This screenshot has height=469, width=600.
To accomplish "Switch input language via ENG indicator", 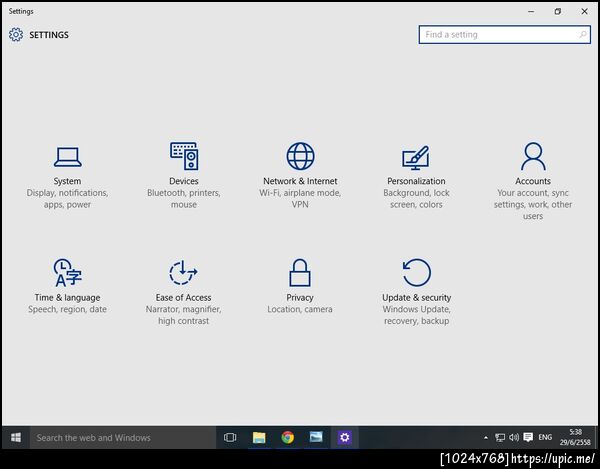I will point(545,437).
